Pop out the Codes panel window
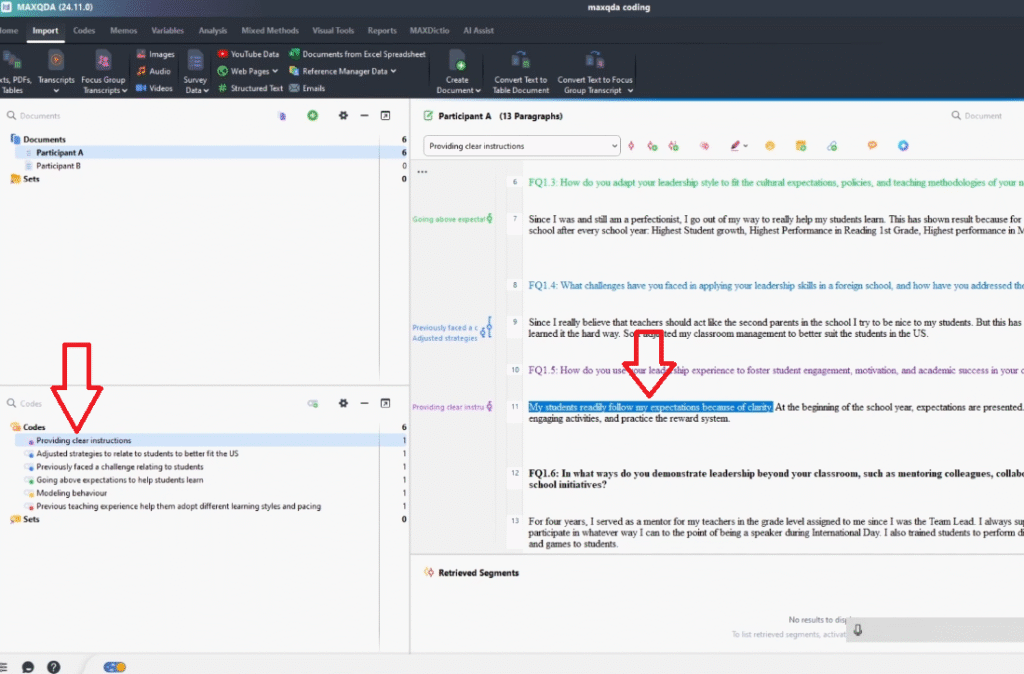Image resolution: width=1024 pixels, height=674 pixels. point(385,403)
